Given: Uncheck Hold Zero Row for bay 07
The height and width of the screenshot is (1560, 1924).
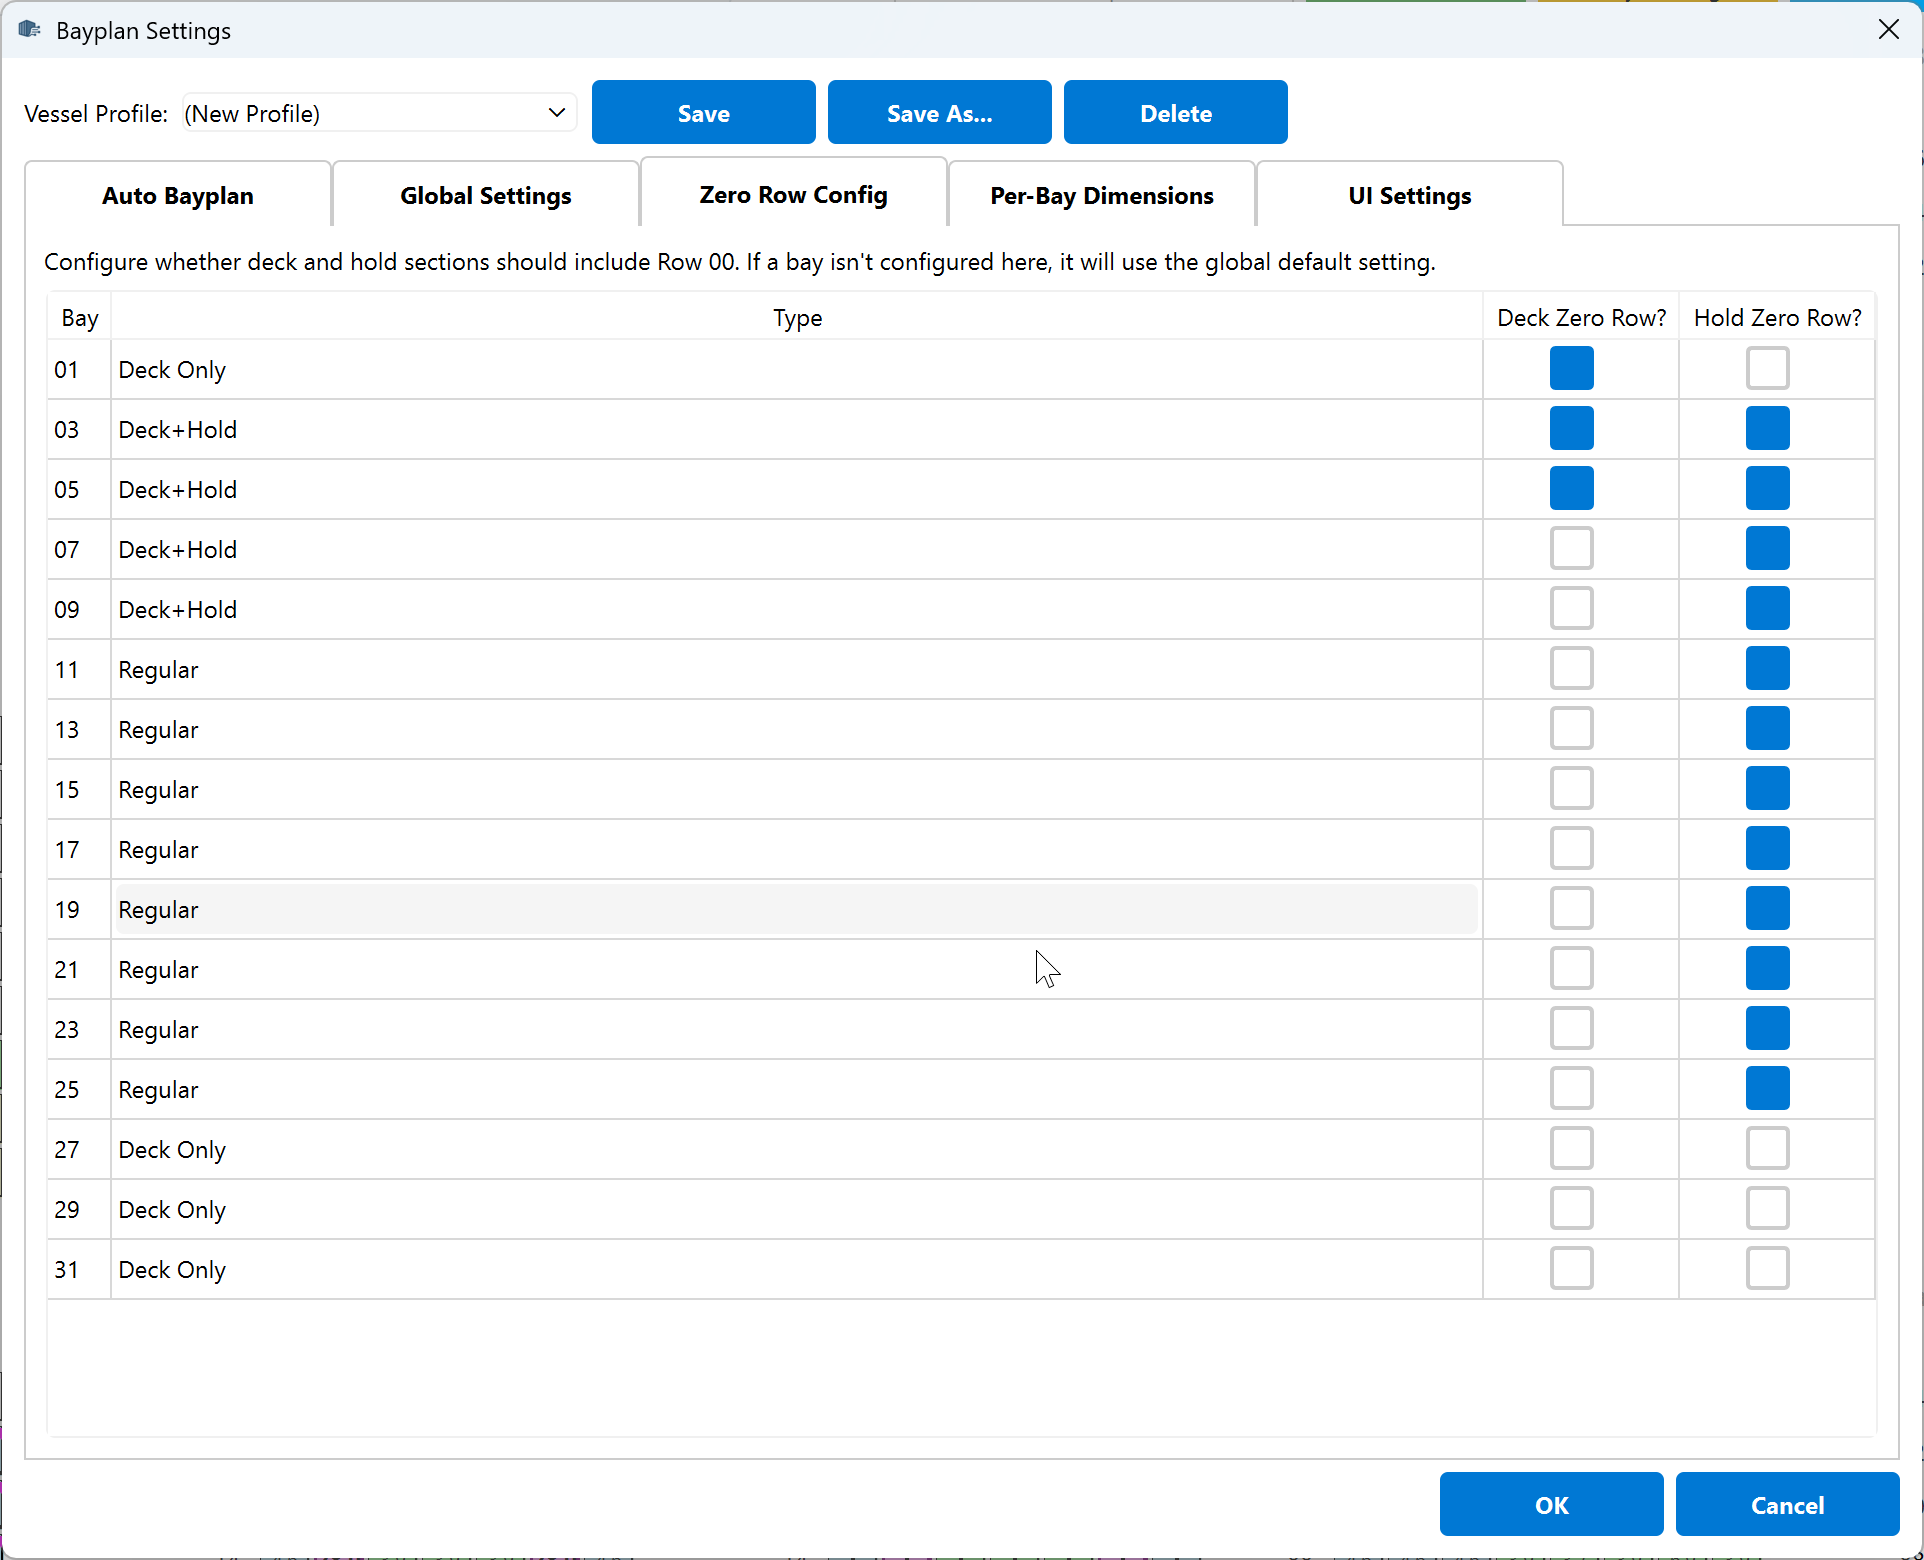Looking at the screenshot, I should coord(1767,549).
